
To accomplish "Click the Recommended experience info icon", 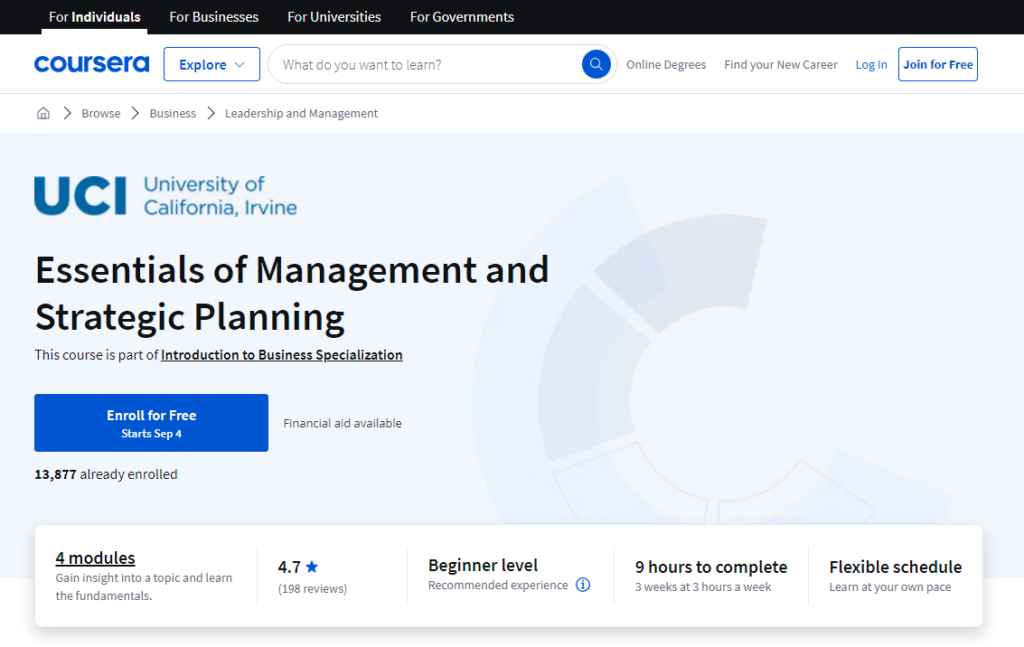I will [583, 584].
